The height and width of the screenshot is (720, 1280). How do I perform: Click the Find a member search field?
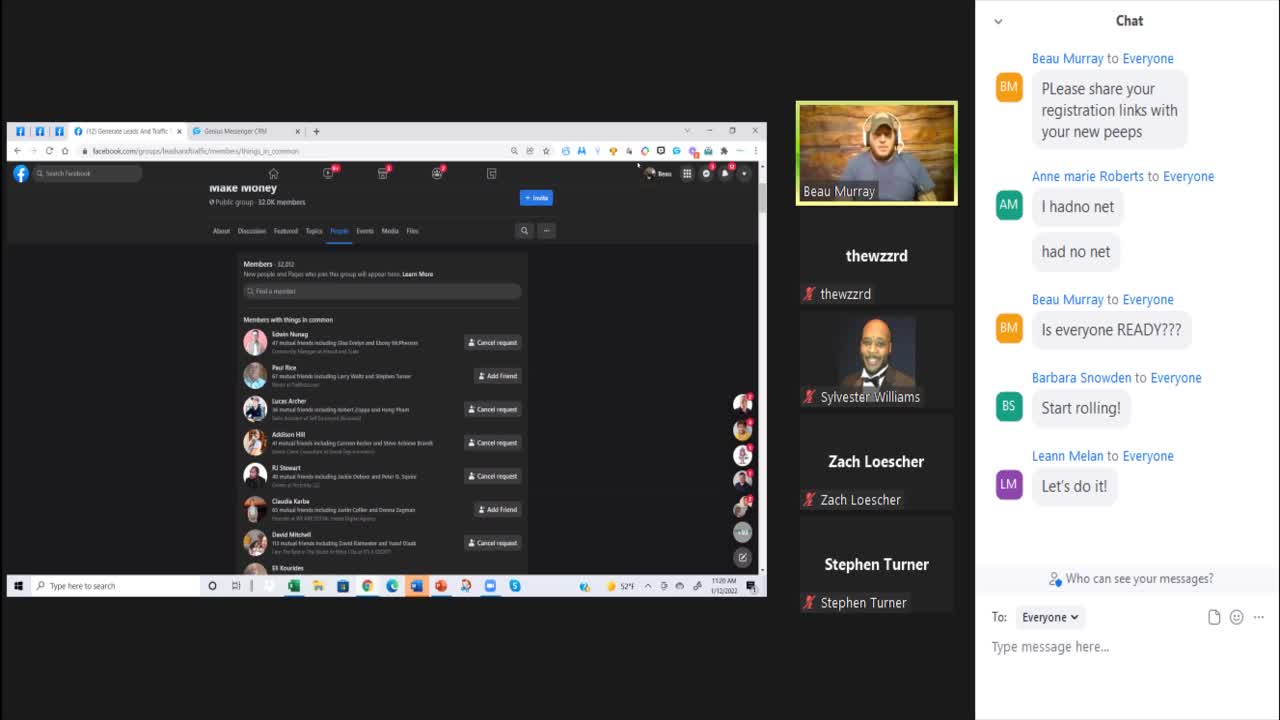coord(382,291)
